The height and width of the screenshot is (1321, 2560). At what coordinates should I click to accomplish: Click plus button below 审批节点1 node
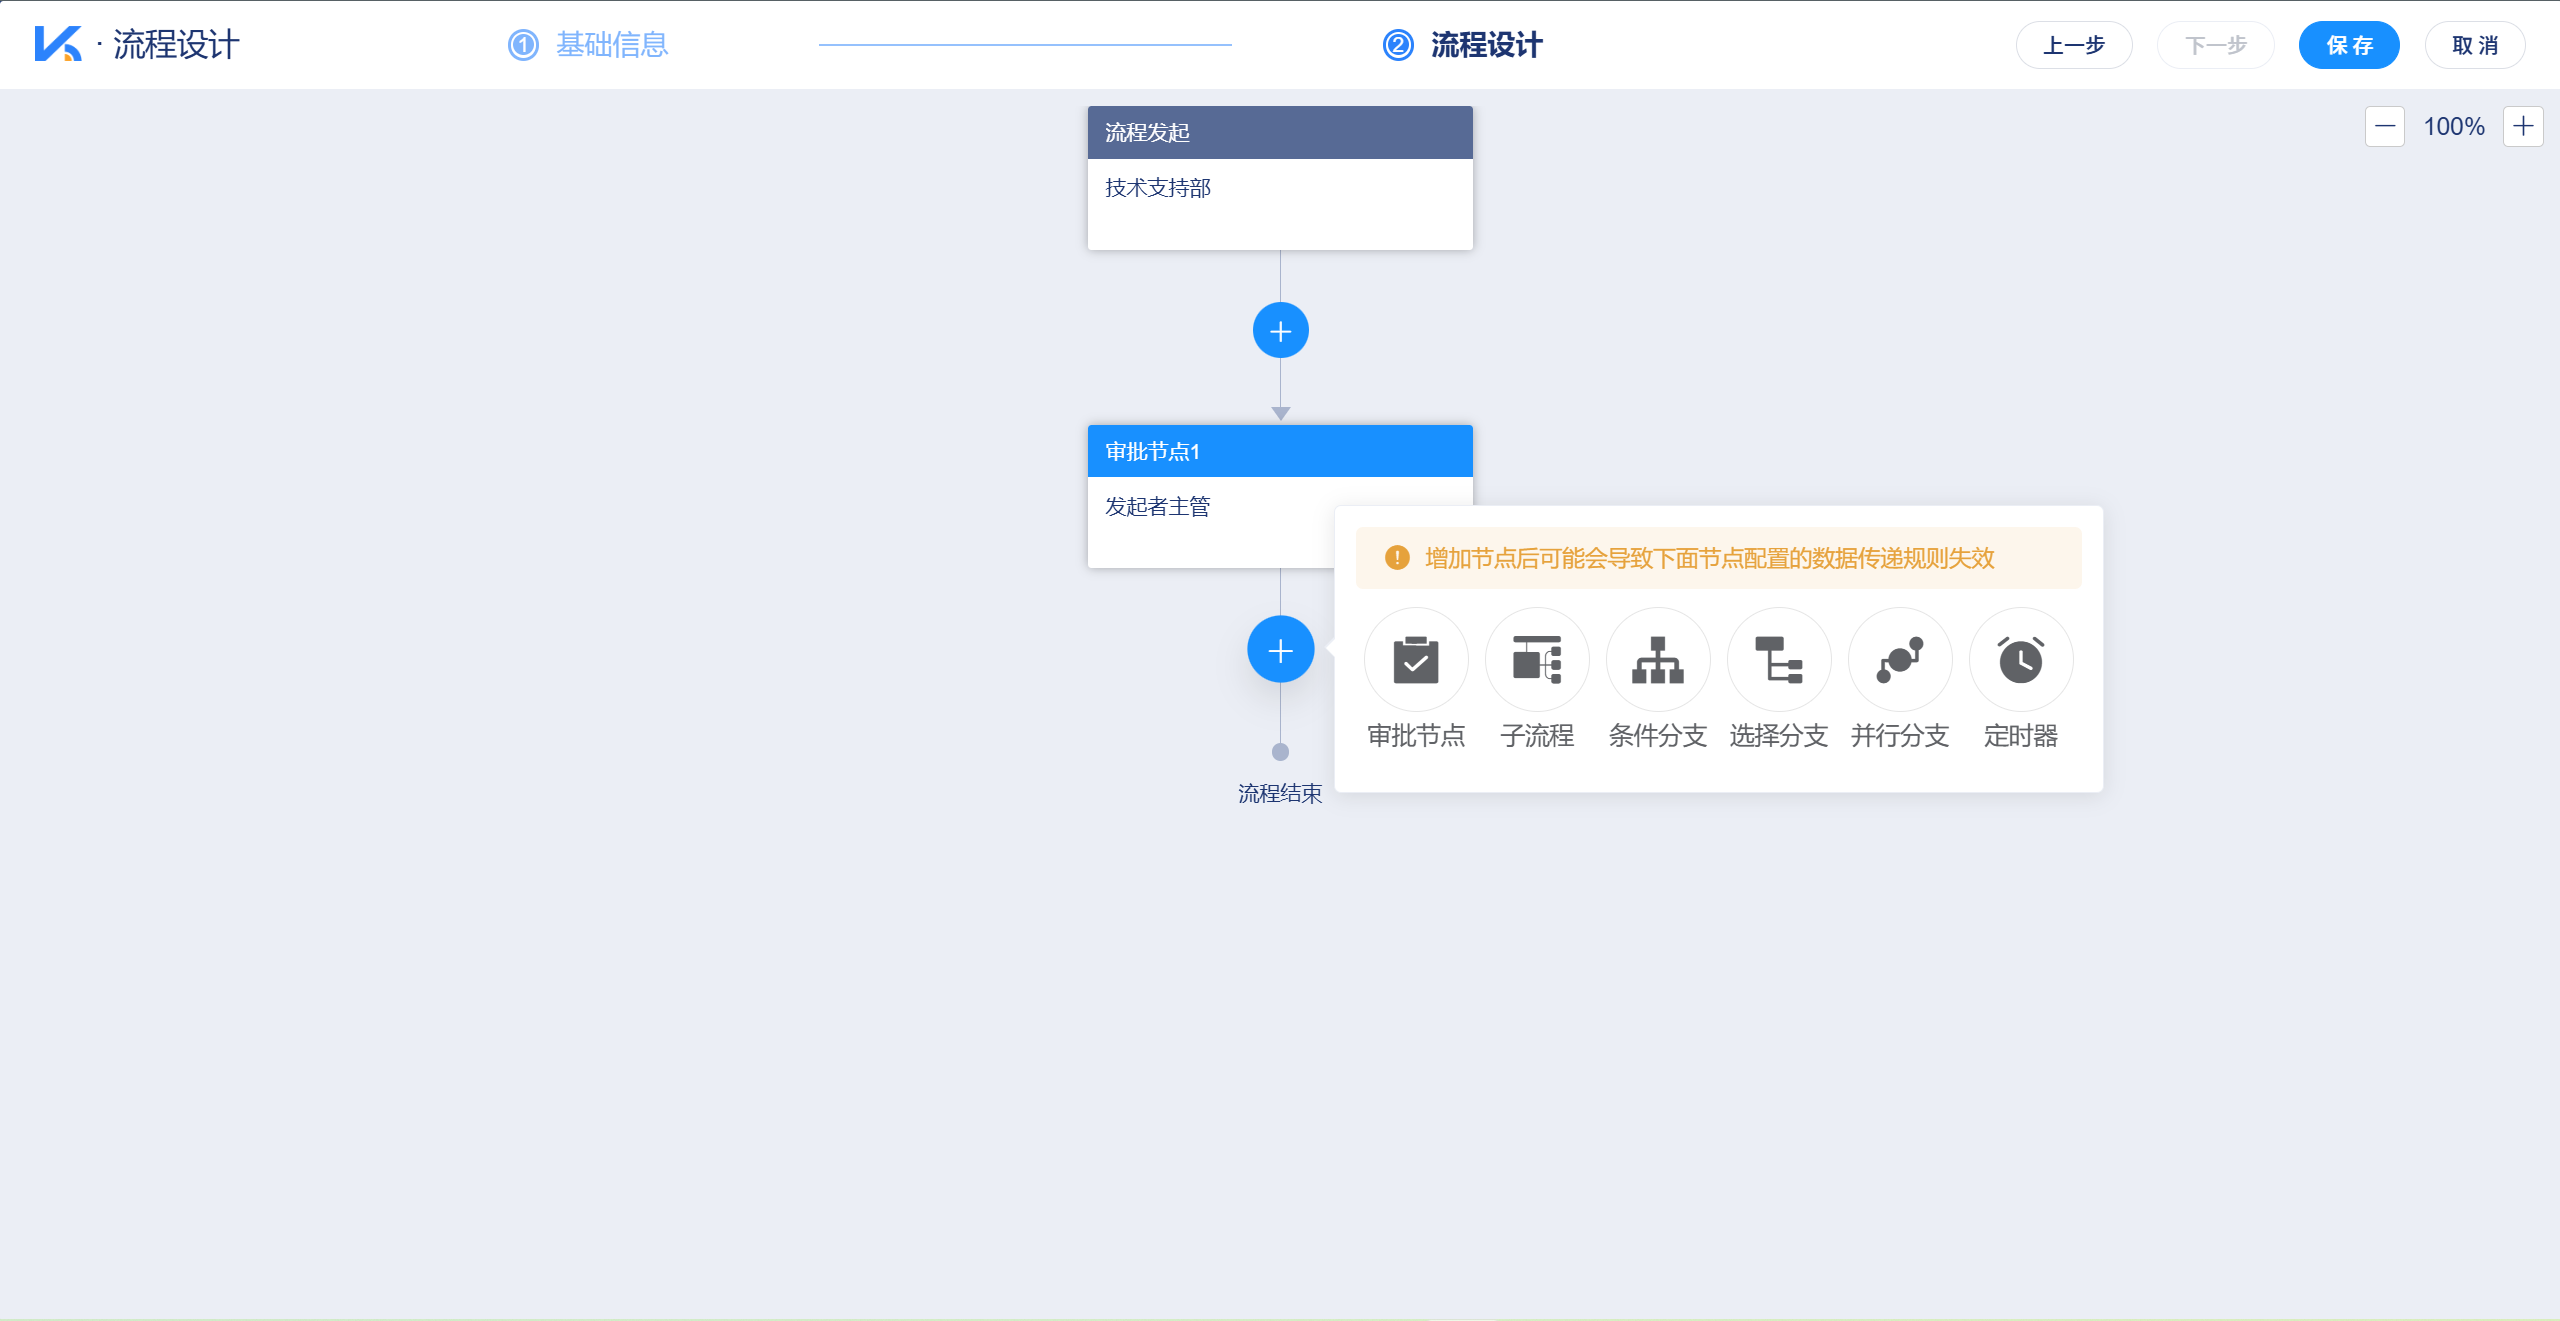pyautogui.click(x=1280, y=650)
